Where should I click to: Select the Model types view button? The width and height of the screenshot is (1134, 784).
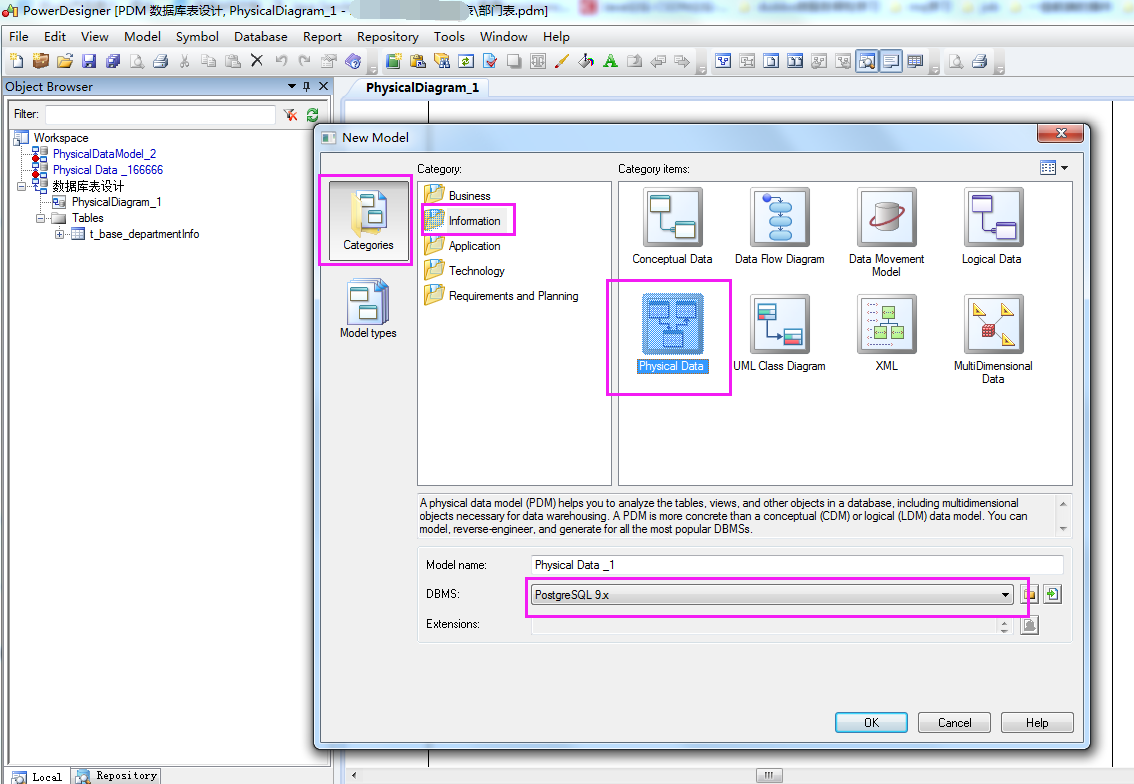368,309
